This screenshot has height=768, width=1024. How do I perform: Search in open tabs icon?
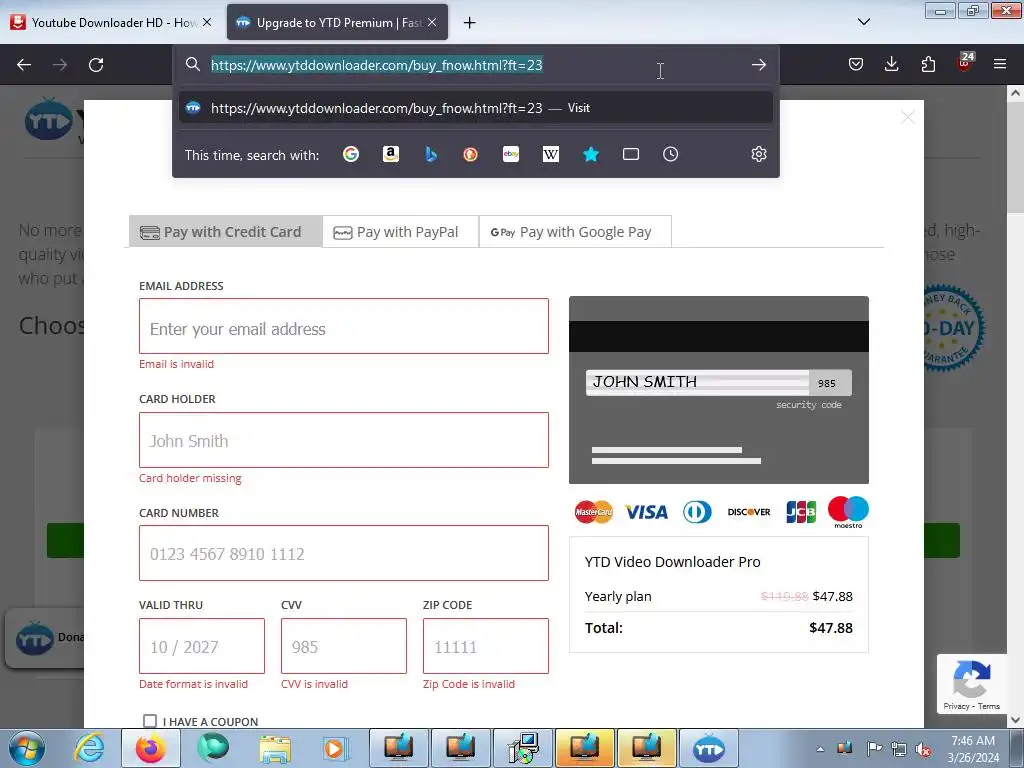(631, 154)
